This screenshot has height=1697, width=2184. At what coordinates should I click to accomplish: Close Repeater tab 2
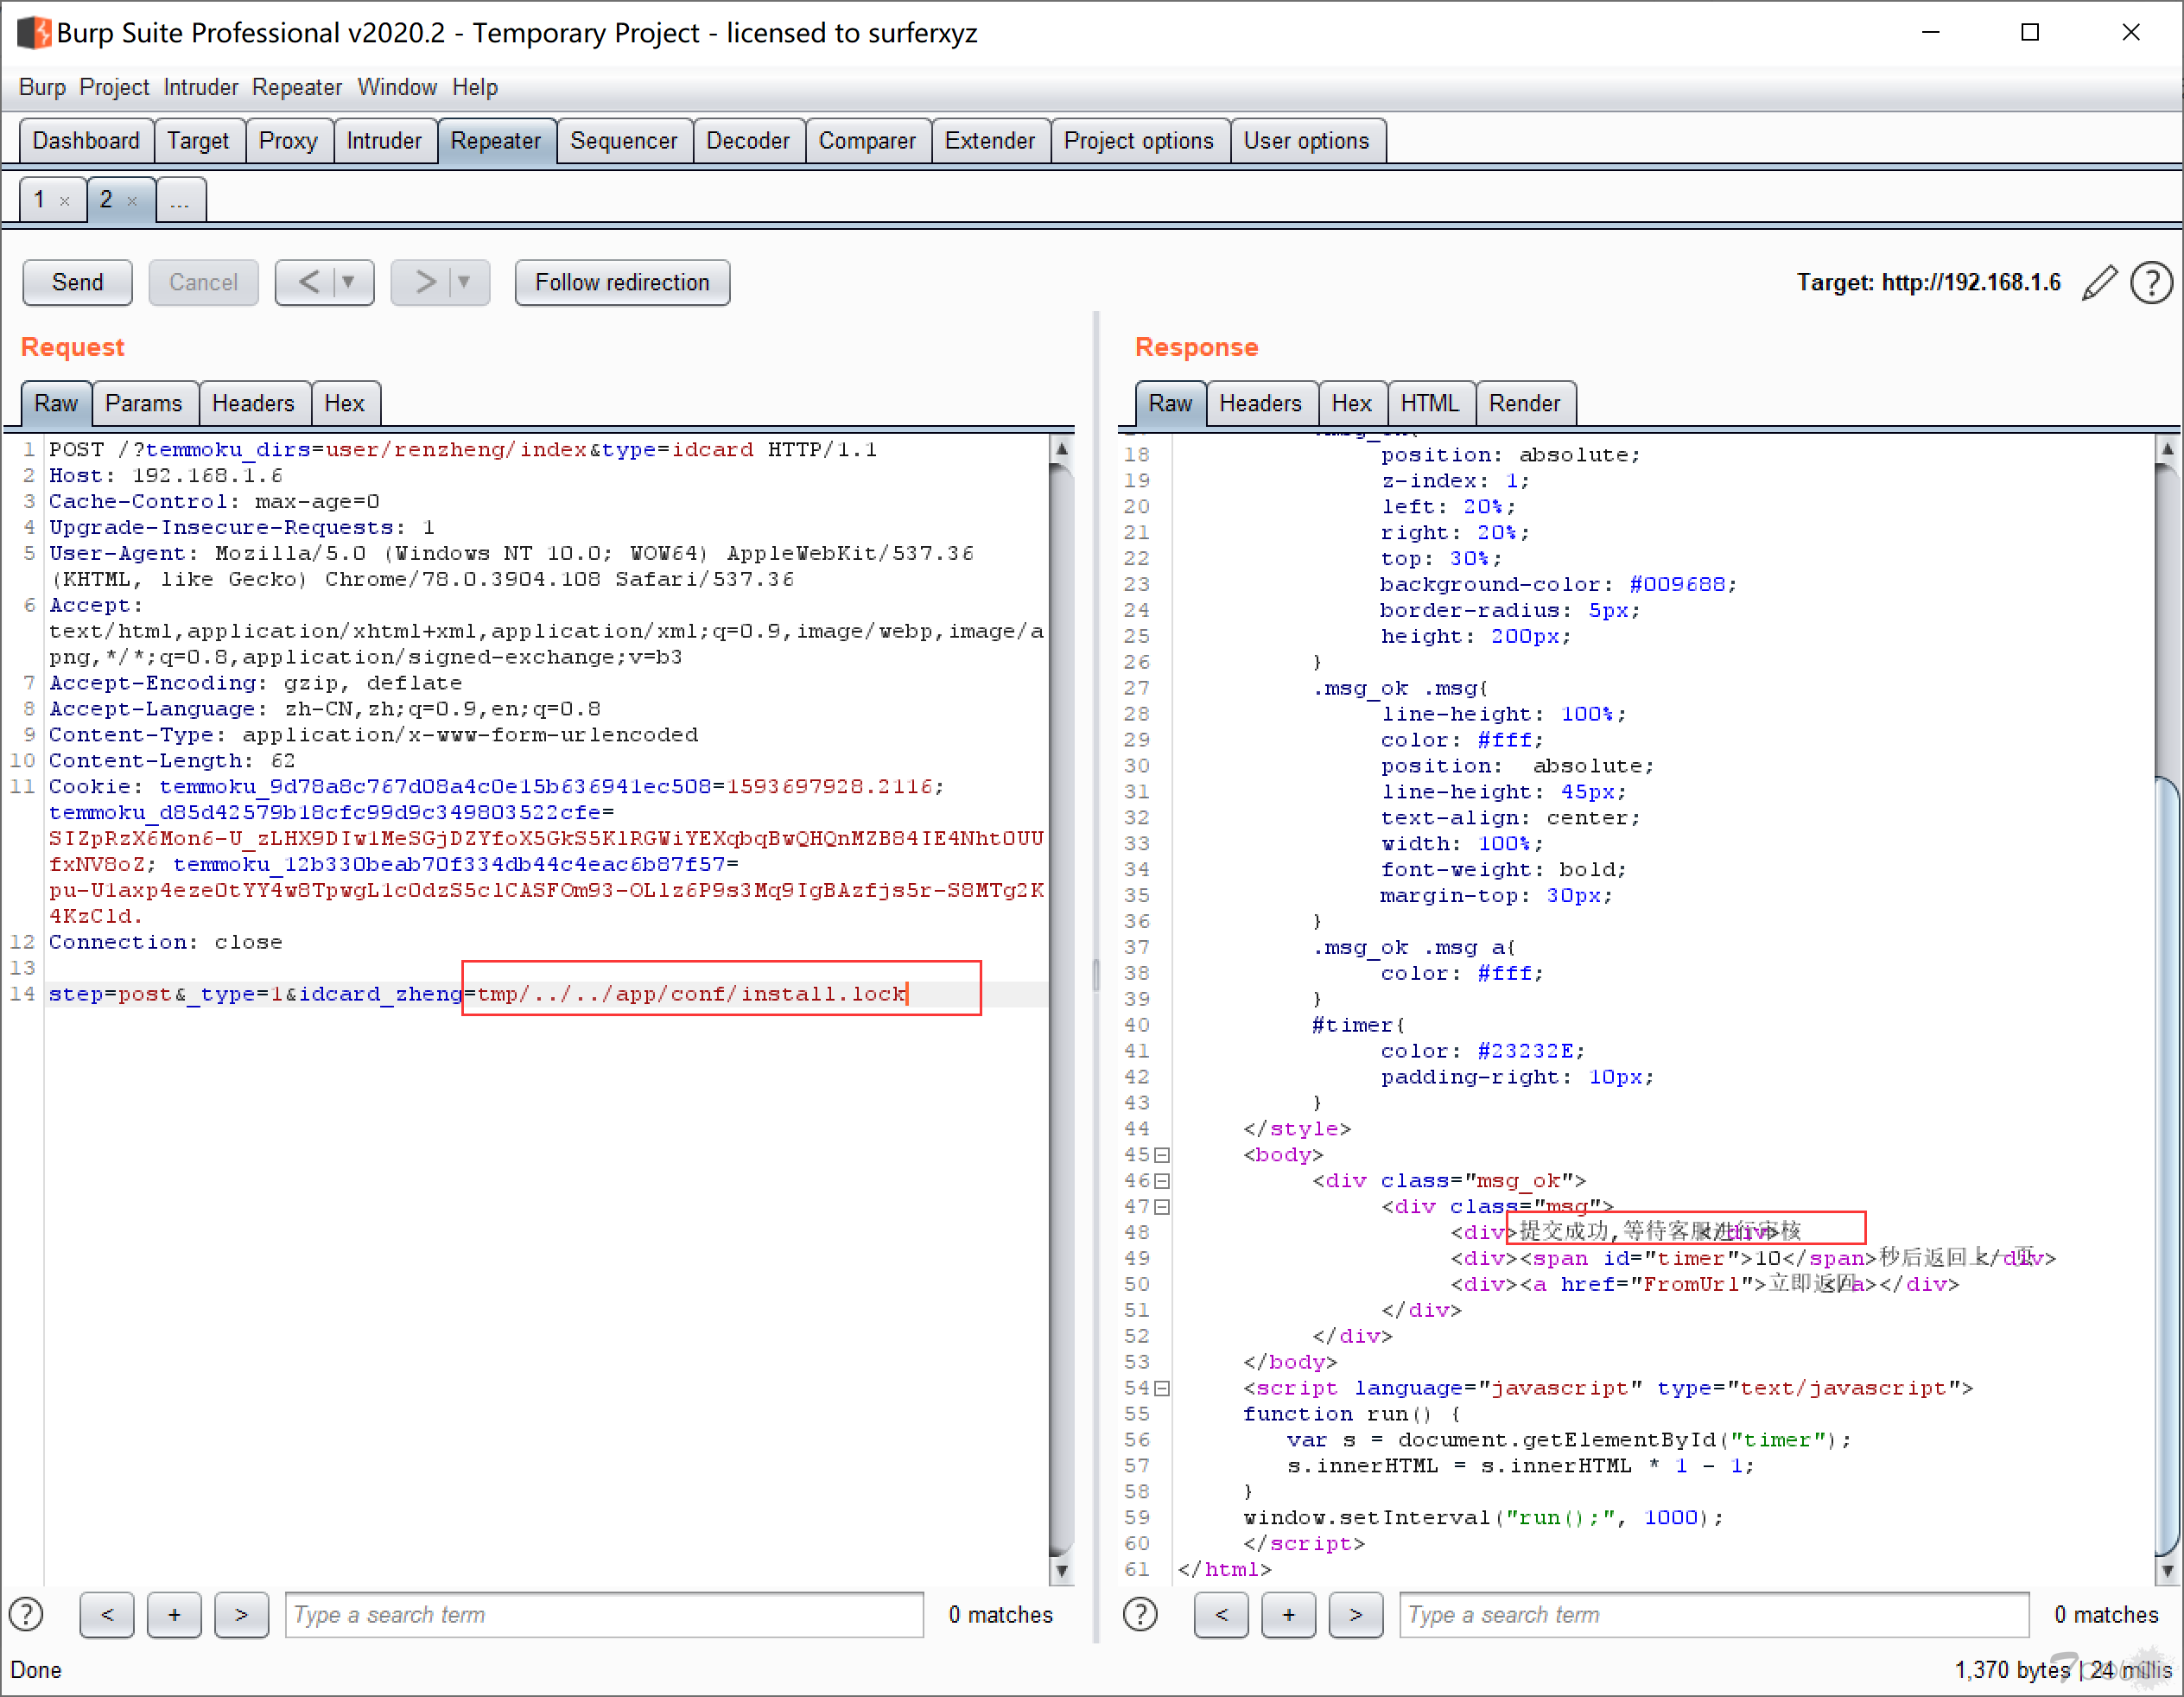pyautogui.click(x=132, y=201)
